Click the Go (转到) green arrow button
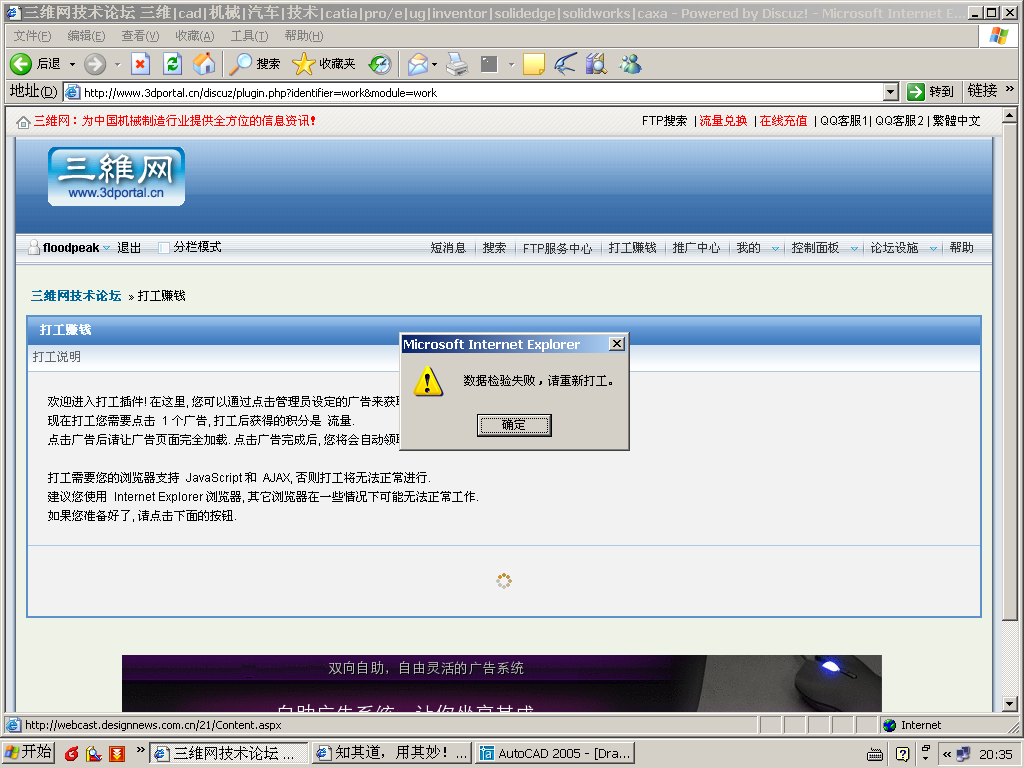 [931, 91]
